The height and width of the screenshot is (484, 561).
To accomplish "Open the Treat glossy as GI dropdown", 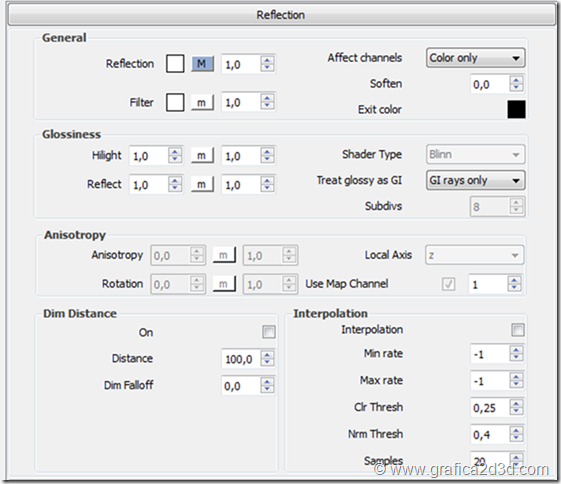I will coord(475,180).
